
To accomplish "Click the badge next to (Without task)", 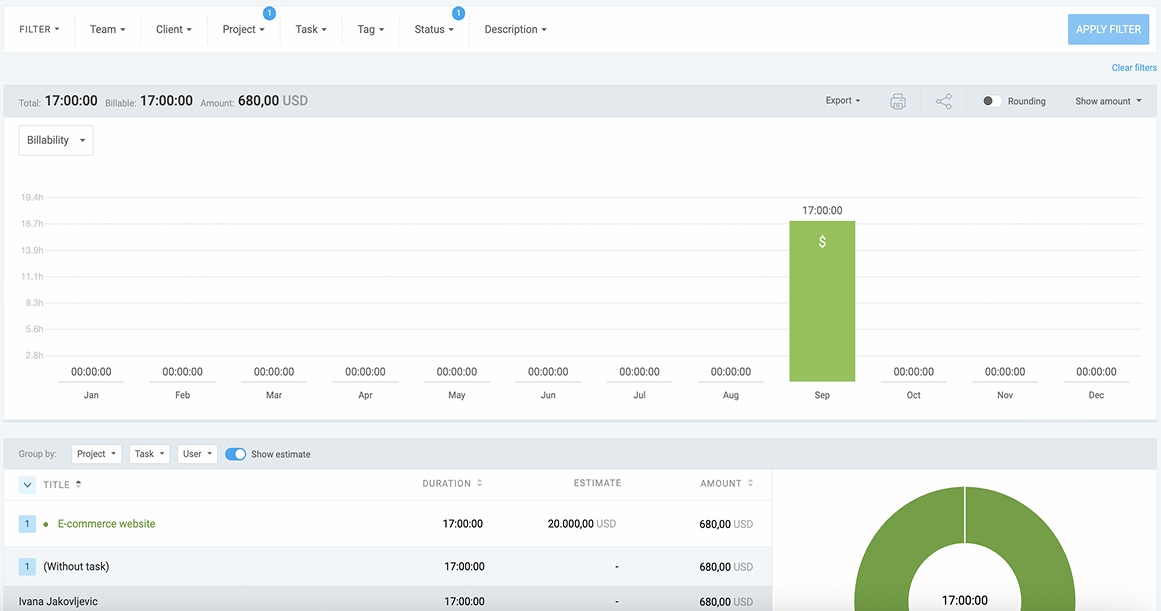I will pos(28,567).
